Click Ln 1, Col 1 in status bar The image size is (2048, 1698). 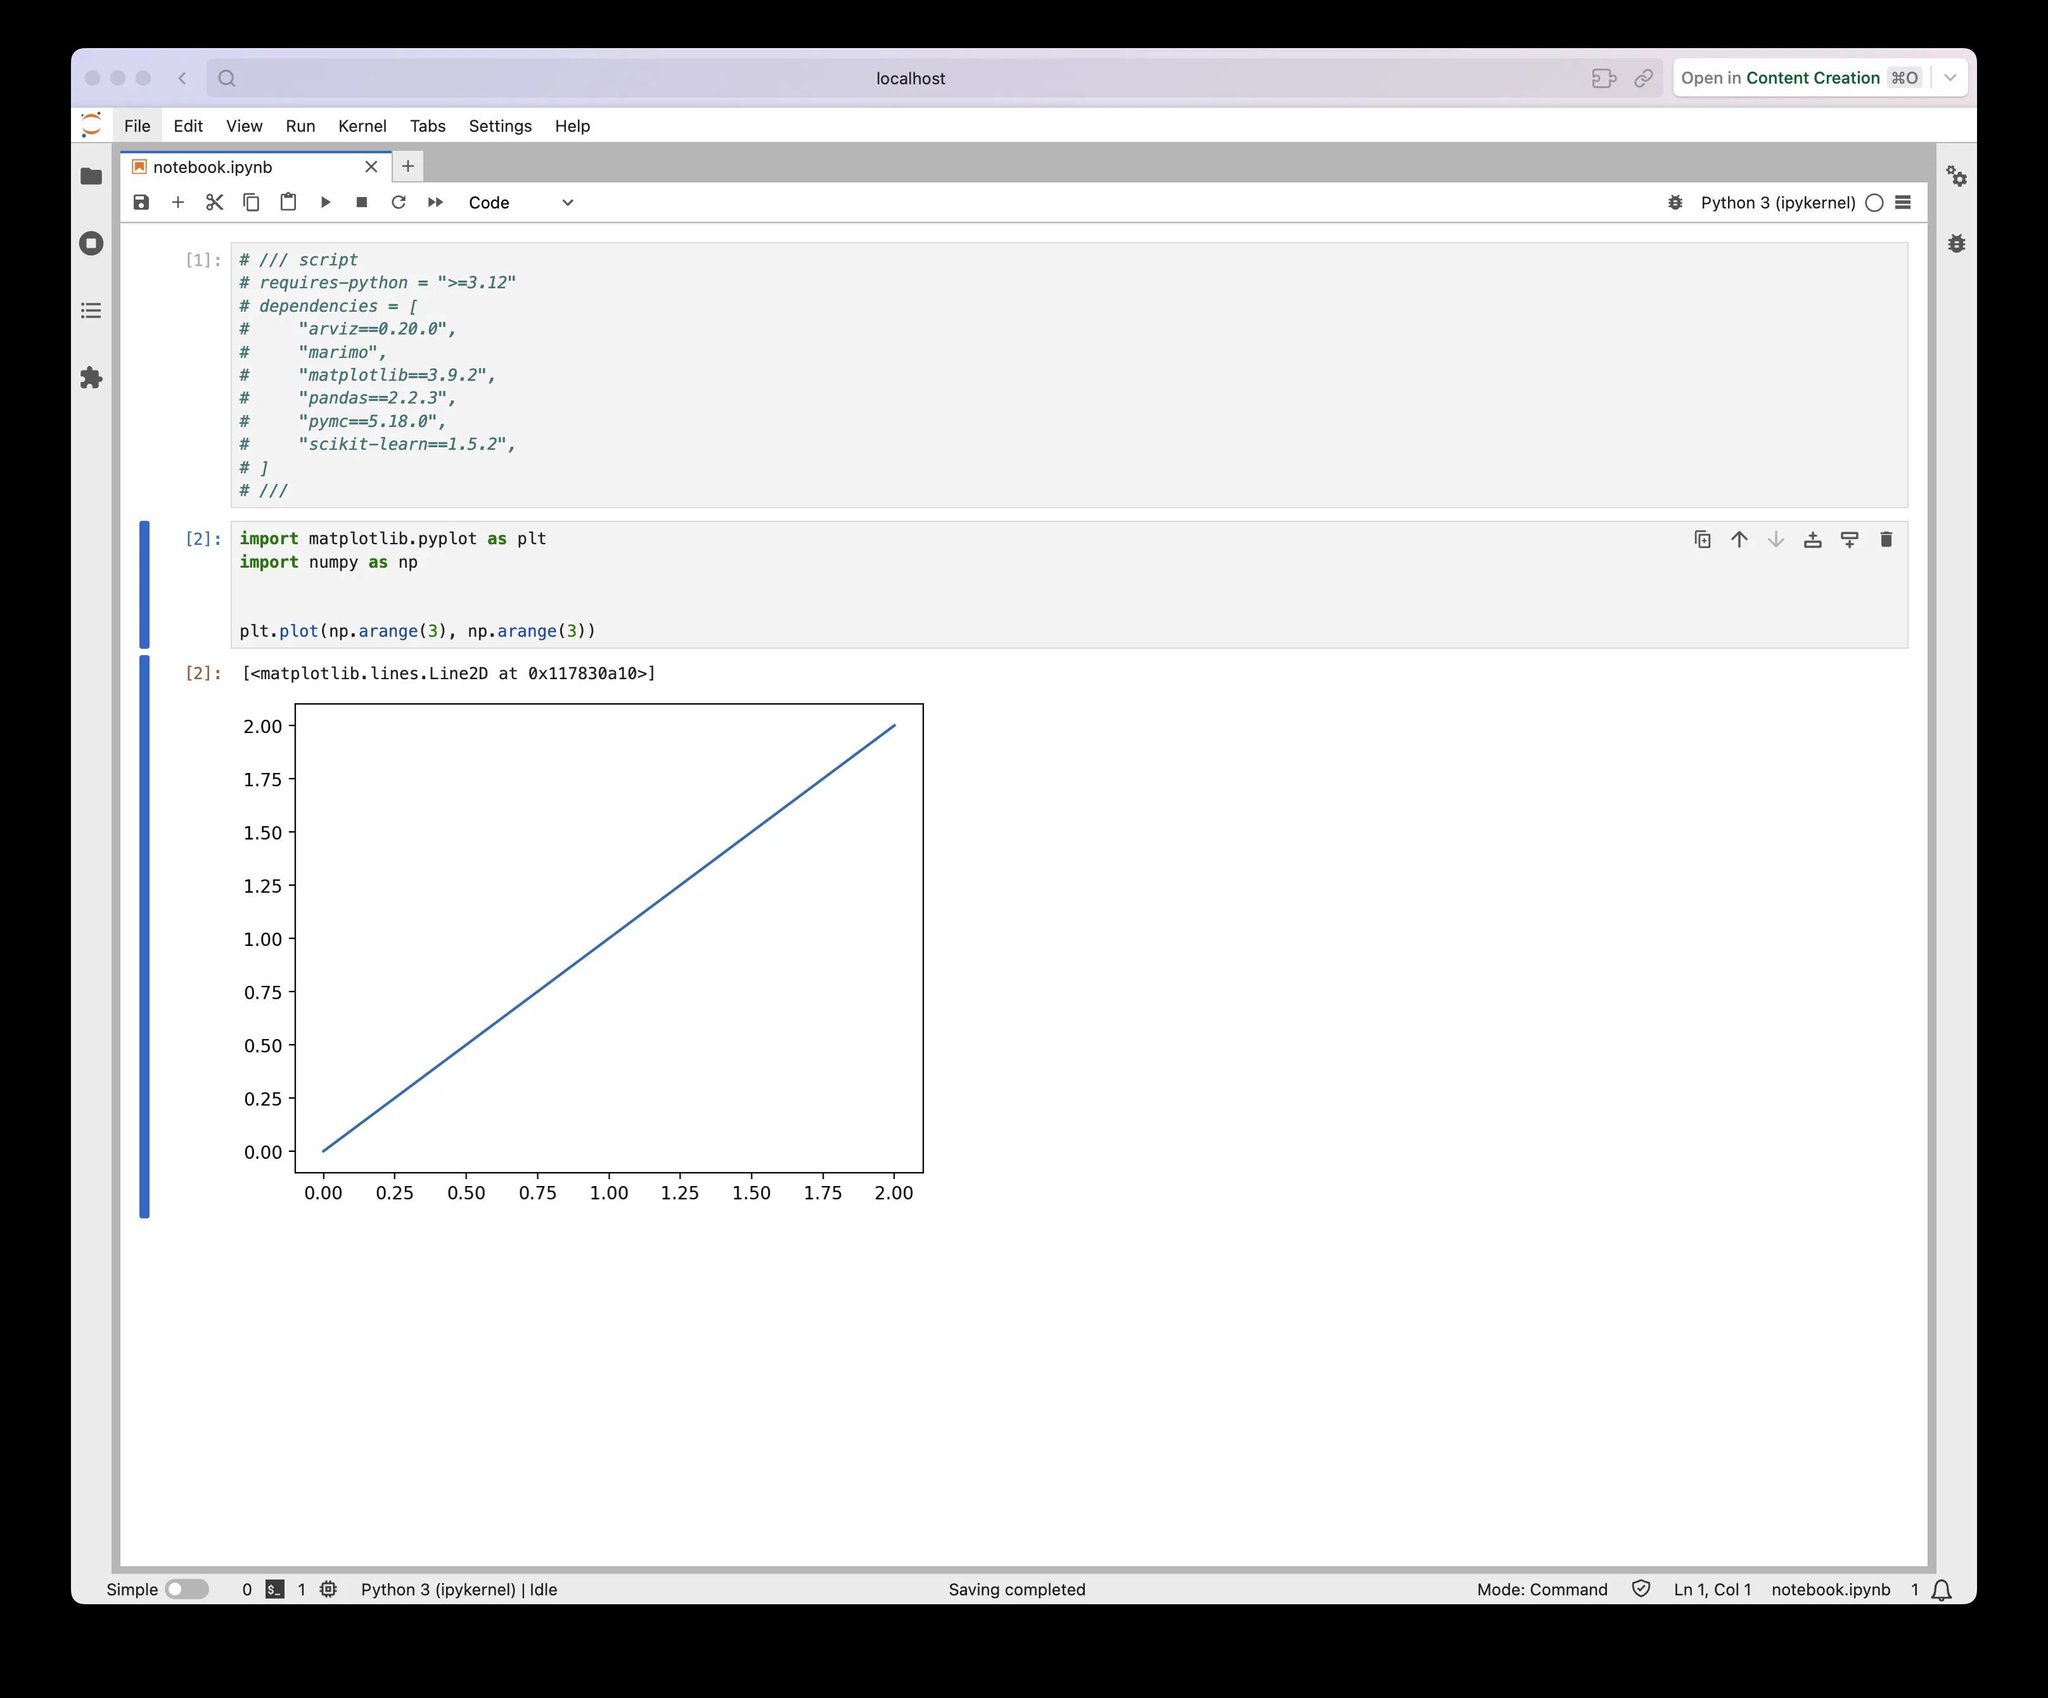click(x=1712, y=1589)
